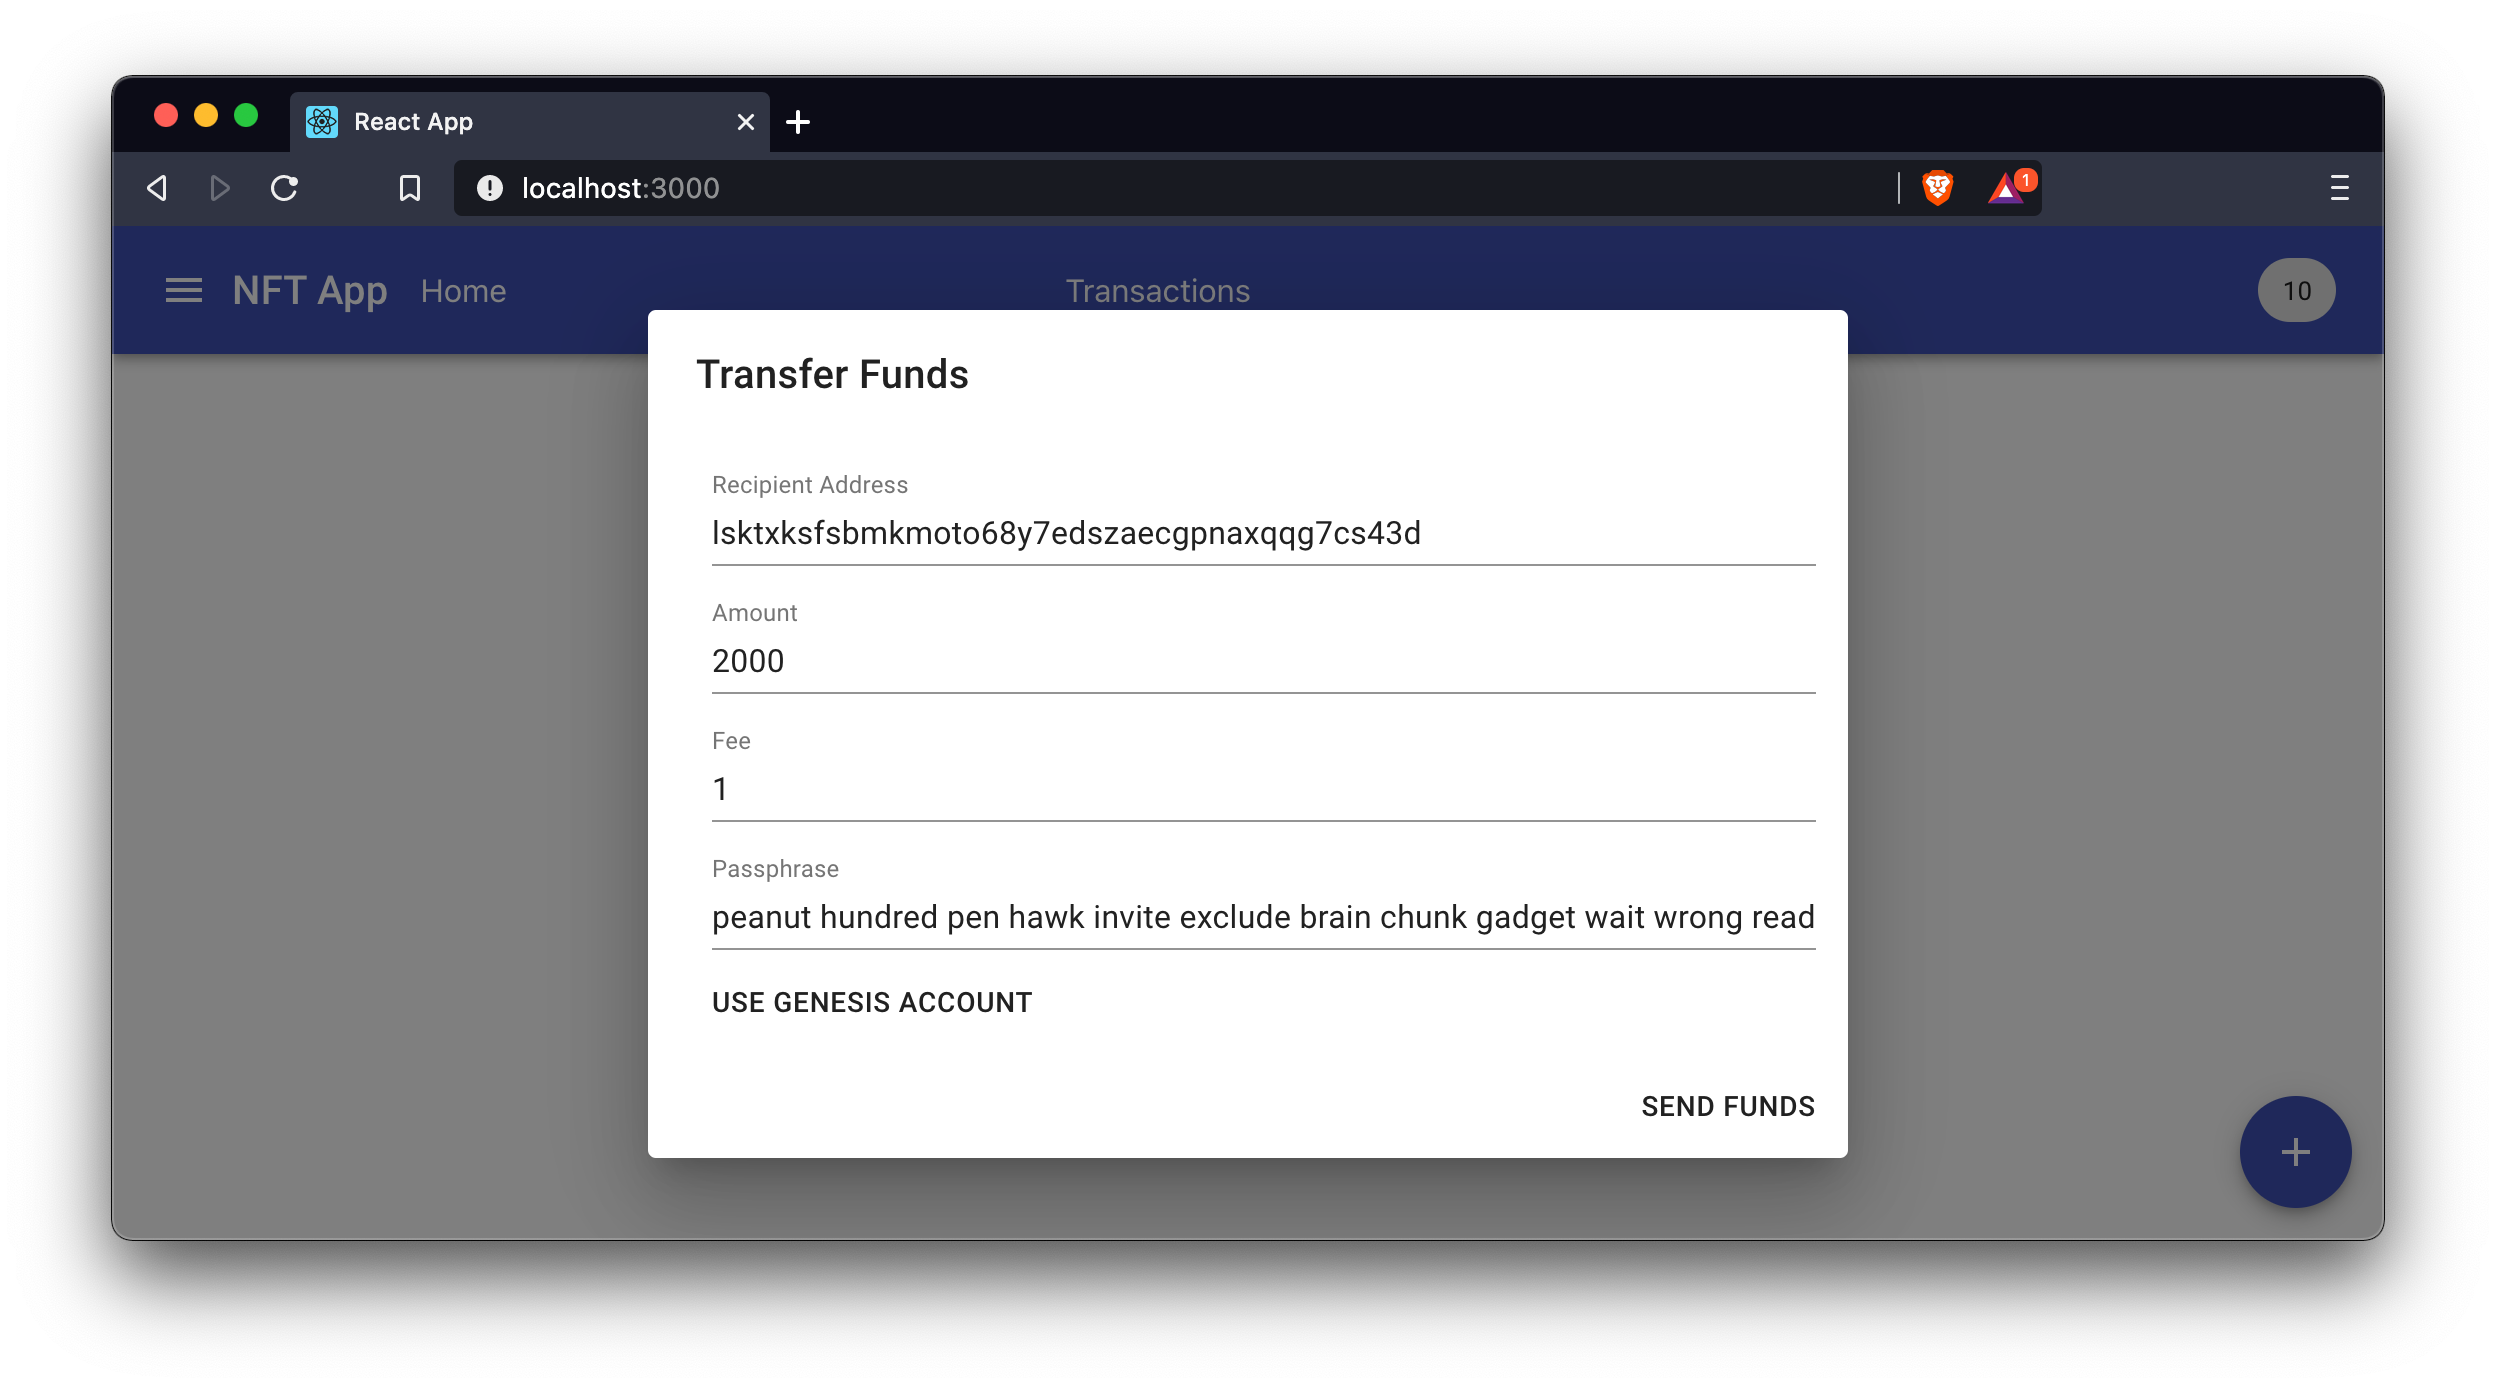This screenshot has width=2496, height=1388.
Task: Click the user avatar showing 10
Action: (2294, 289)
